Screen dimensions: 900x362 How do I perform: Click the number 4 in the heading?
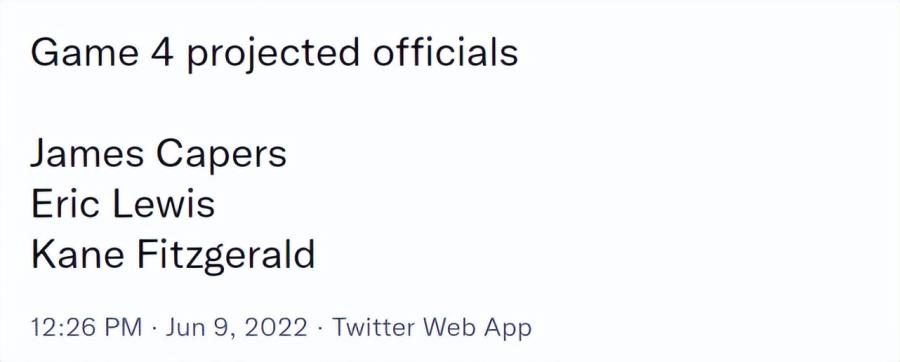(x=162, y=51)
